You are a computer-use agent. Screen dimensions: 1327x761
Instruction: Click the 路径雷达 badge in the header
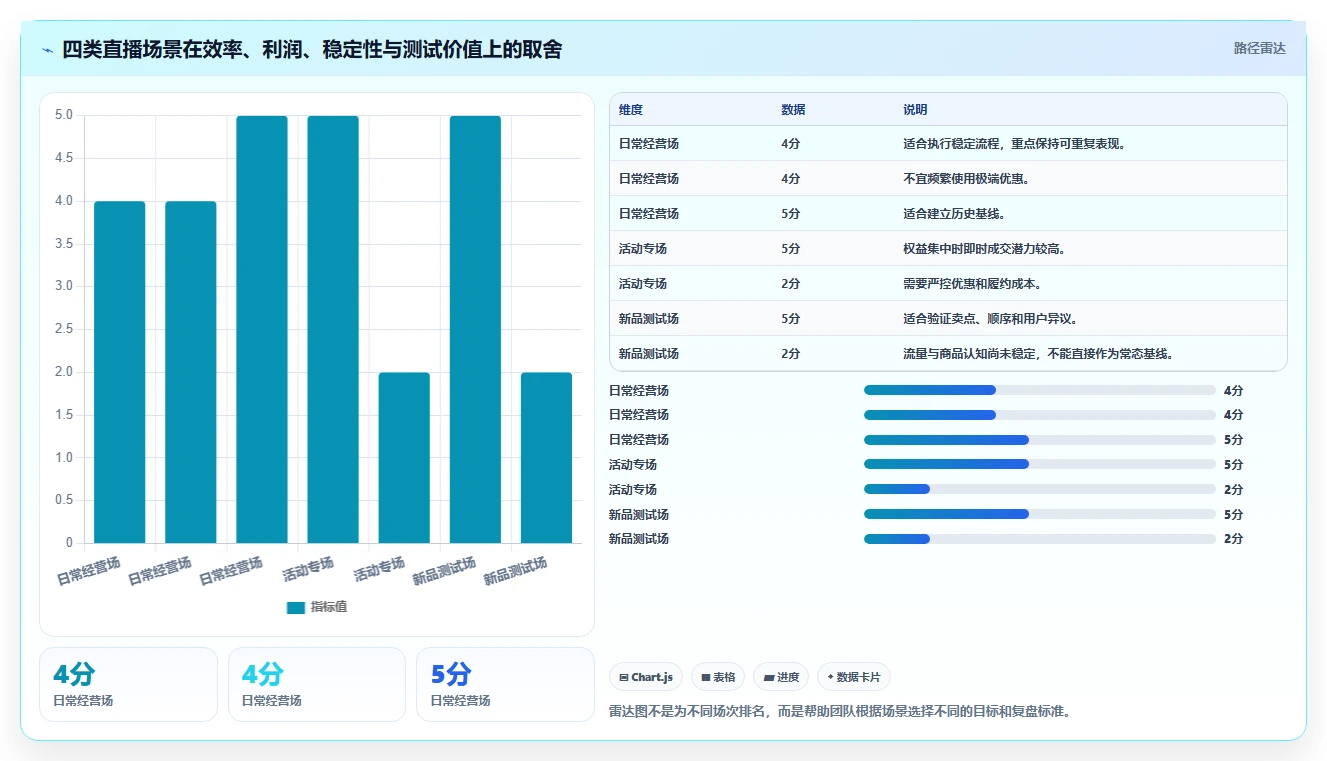pyautogui.click(x=1259, y=48)
